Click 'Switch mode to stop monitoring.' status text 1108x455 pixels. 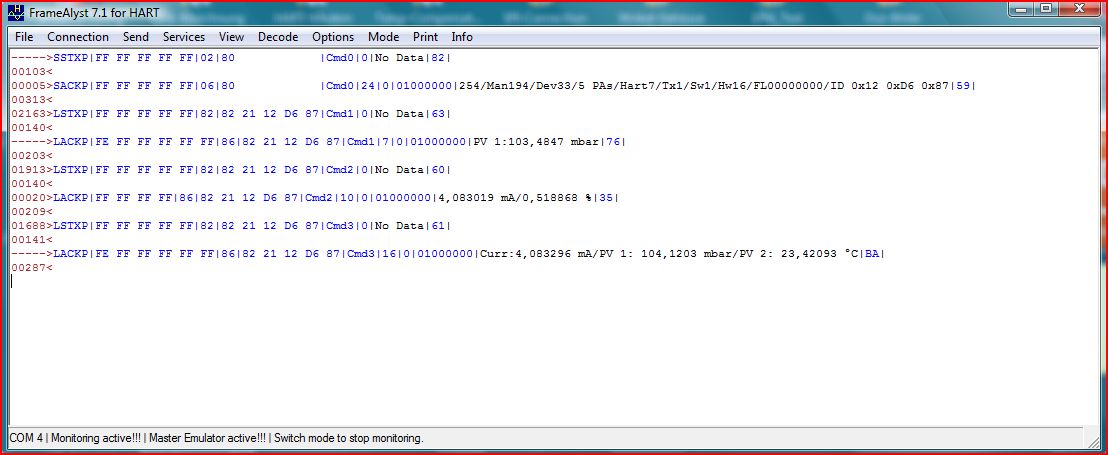pos(348,438)
